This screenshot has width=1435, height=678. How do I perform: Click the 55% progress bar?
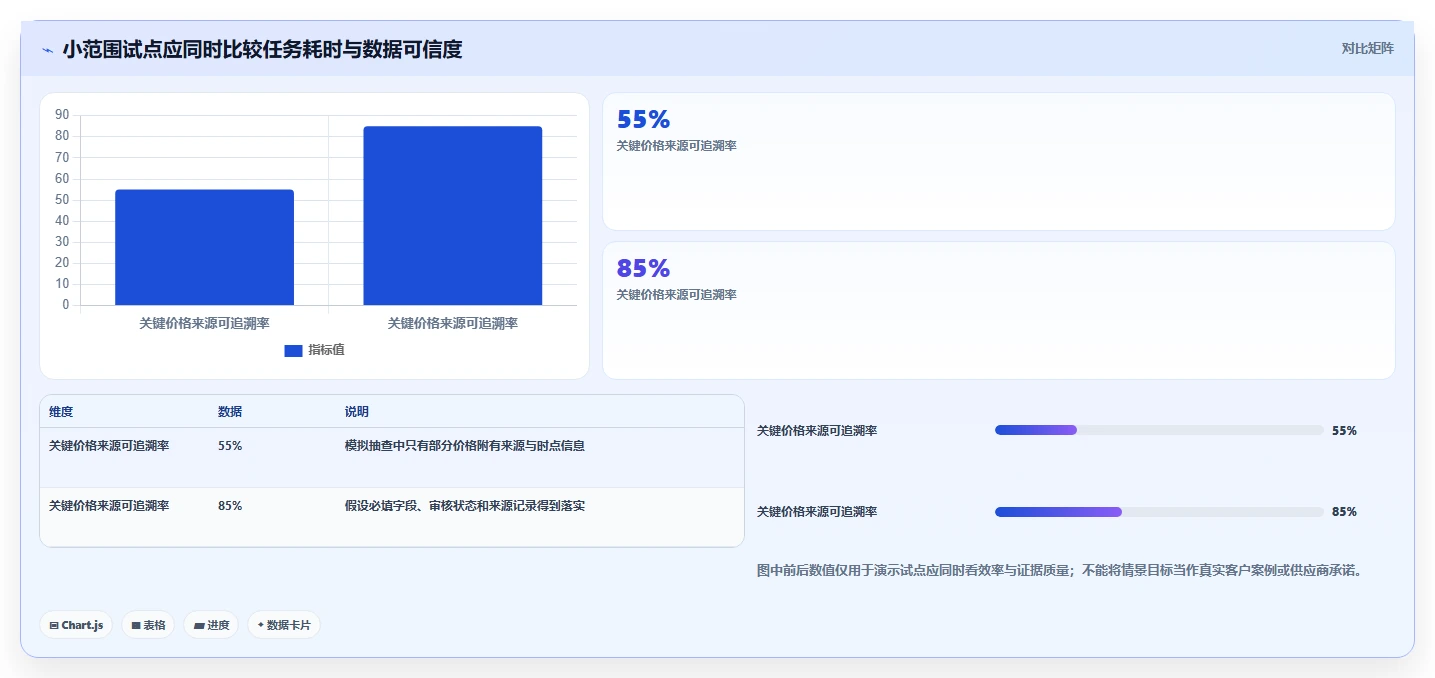point(1159,430)
